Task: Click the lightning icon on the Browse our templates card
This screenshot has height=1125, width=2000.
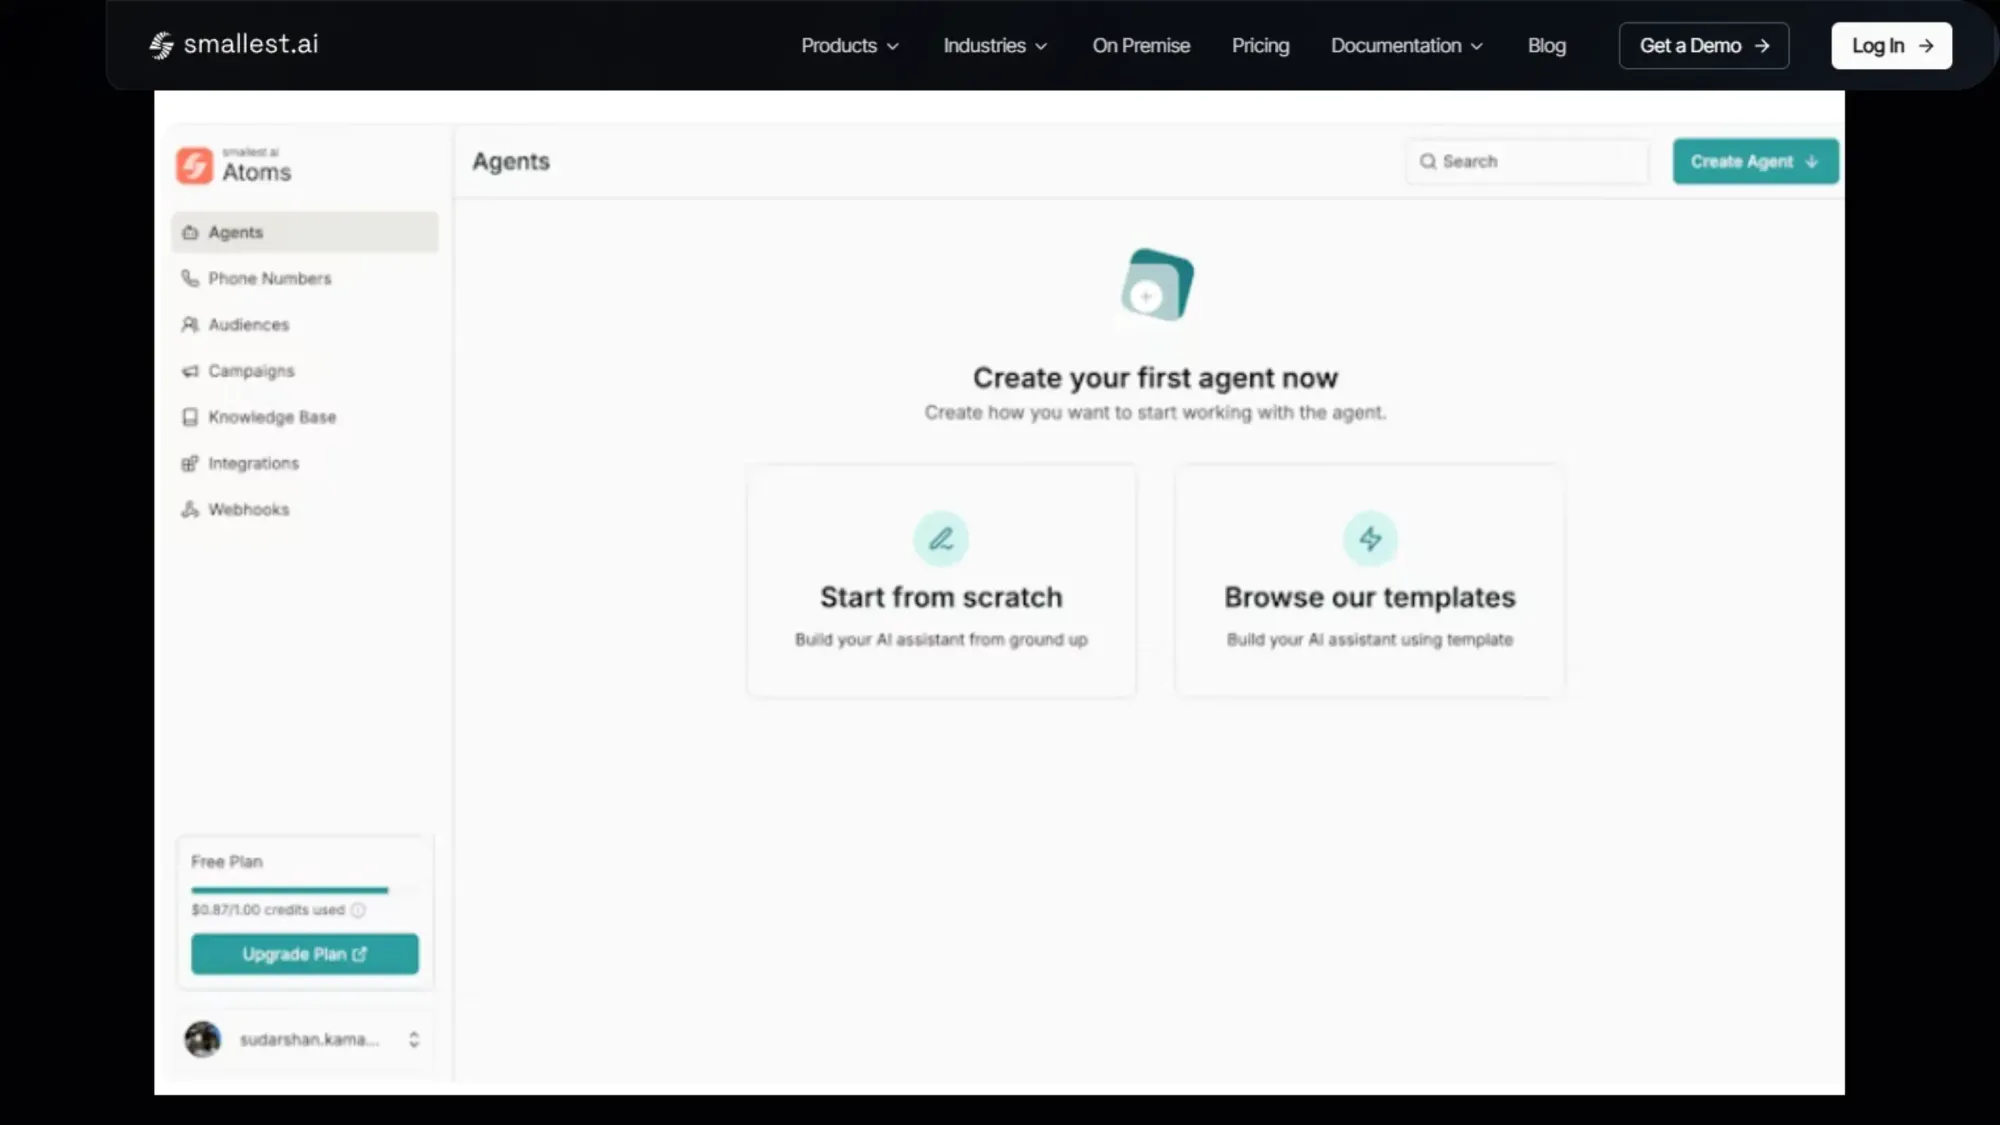Action: 1370,539
